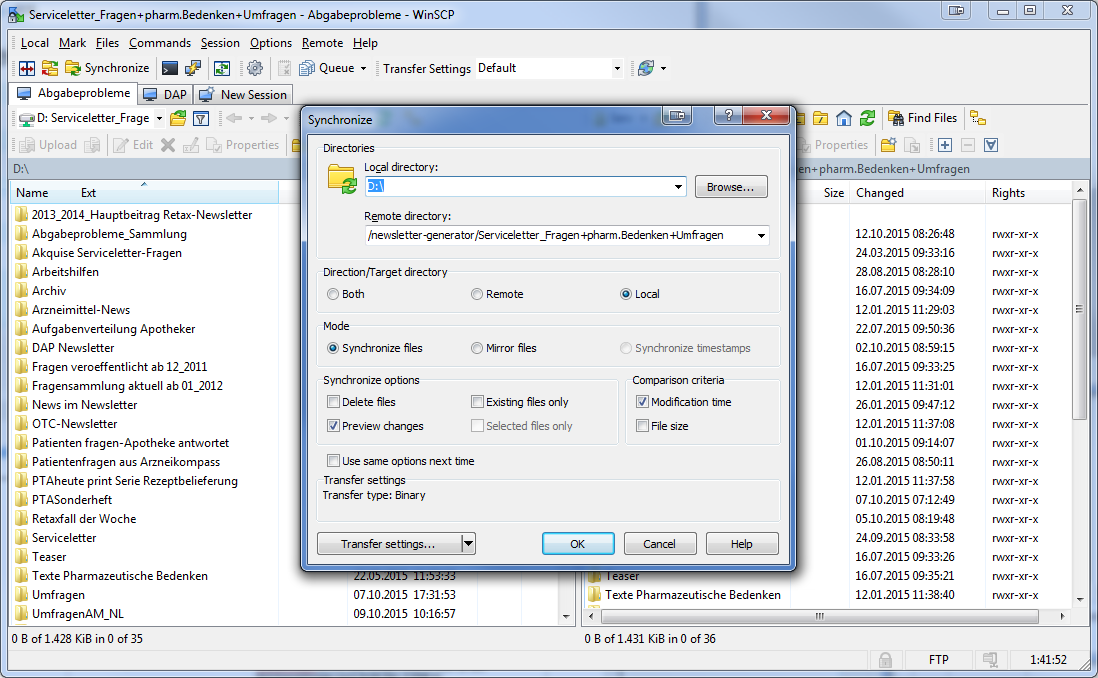1098x678 pixels.
Task: Choose the Mirror files mode
Action: (477, 348)
